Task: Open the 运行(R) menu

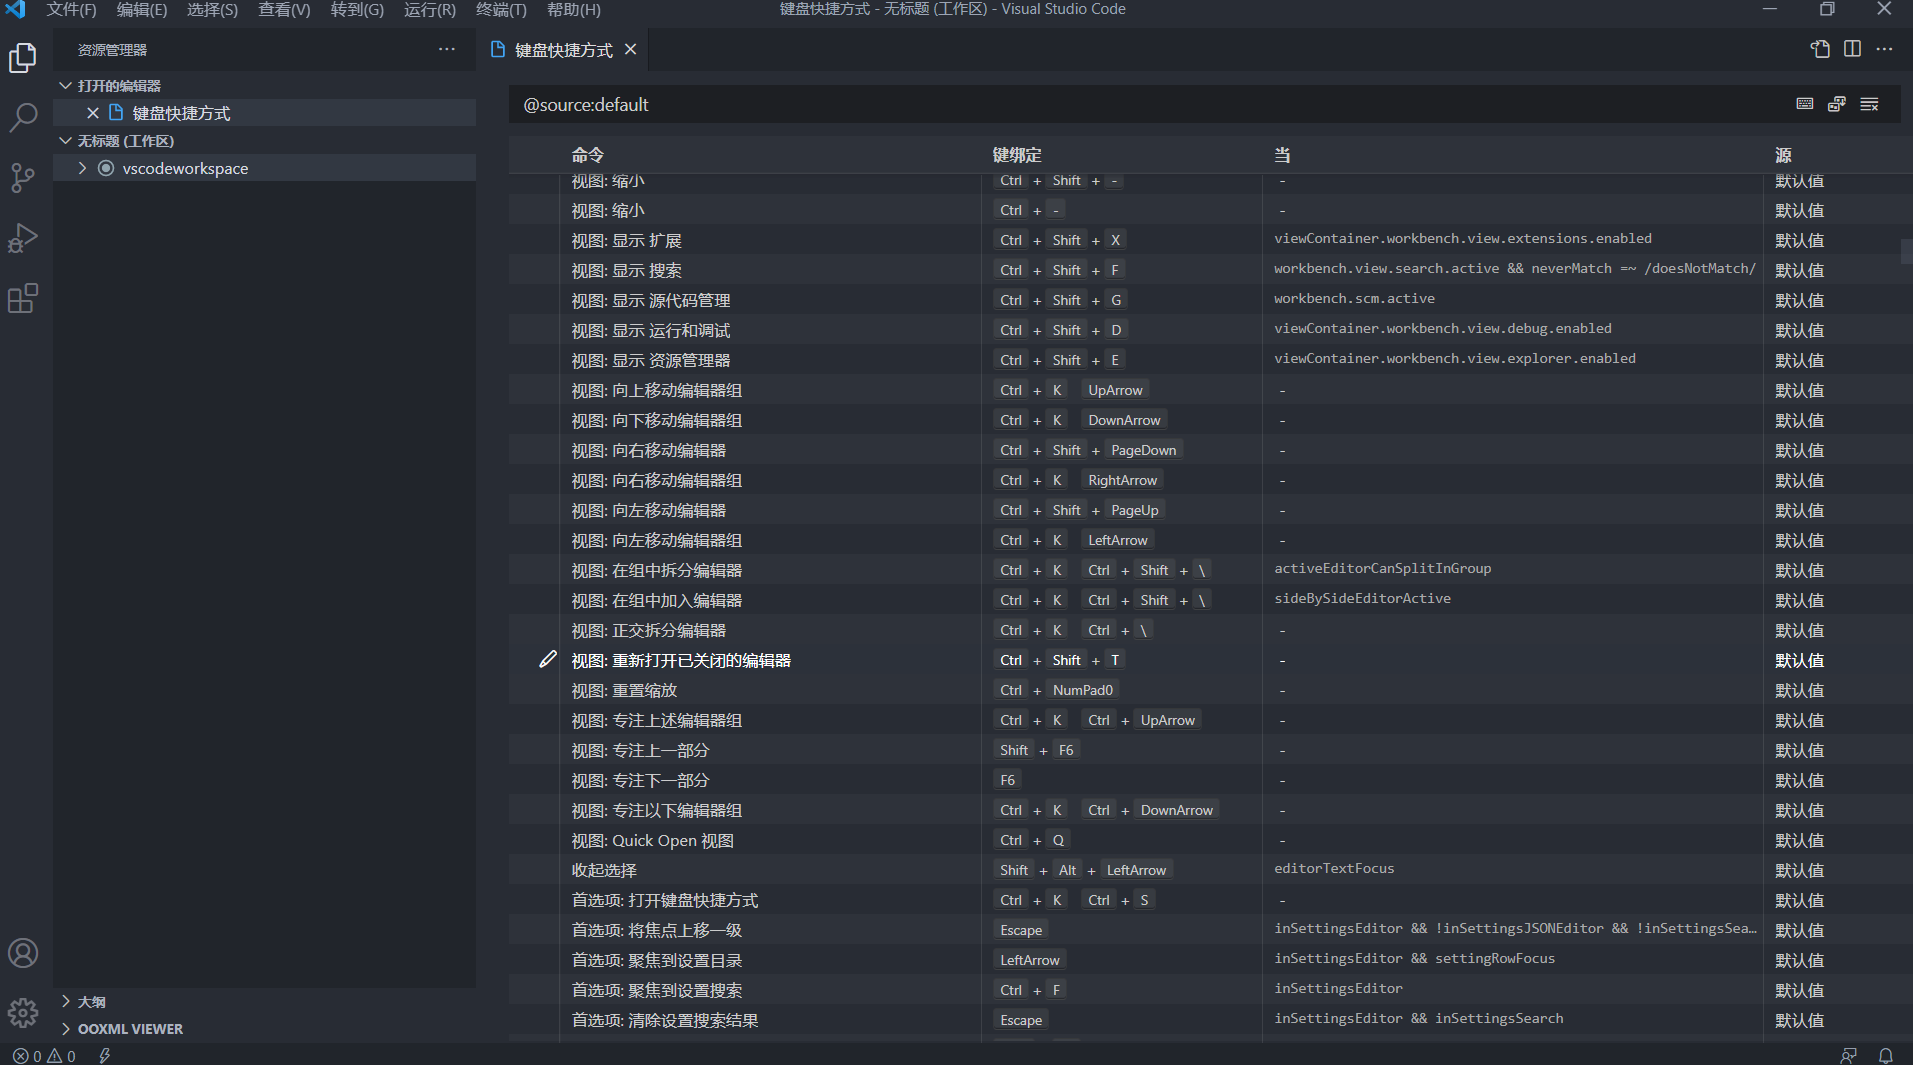Action: (x=430, y=9)
